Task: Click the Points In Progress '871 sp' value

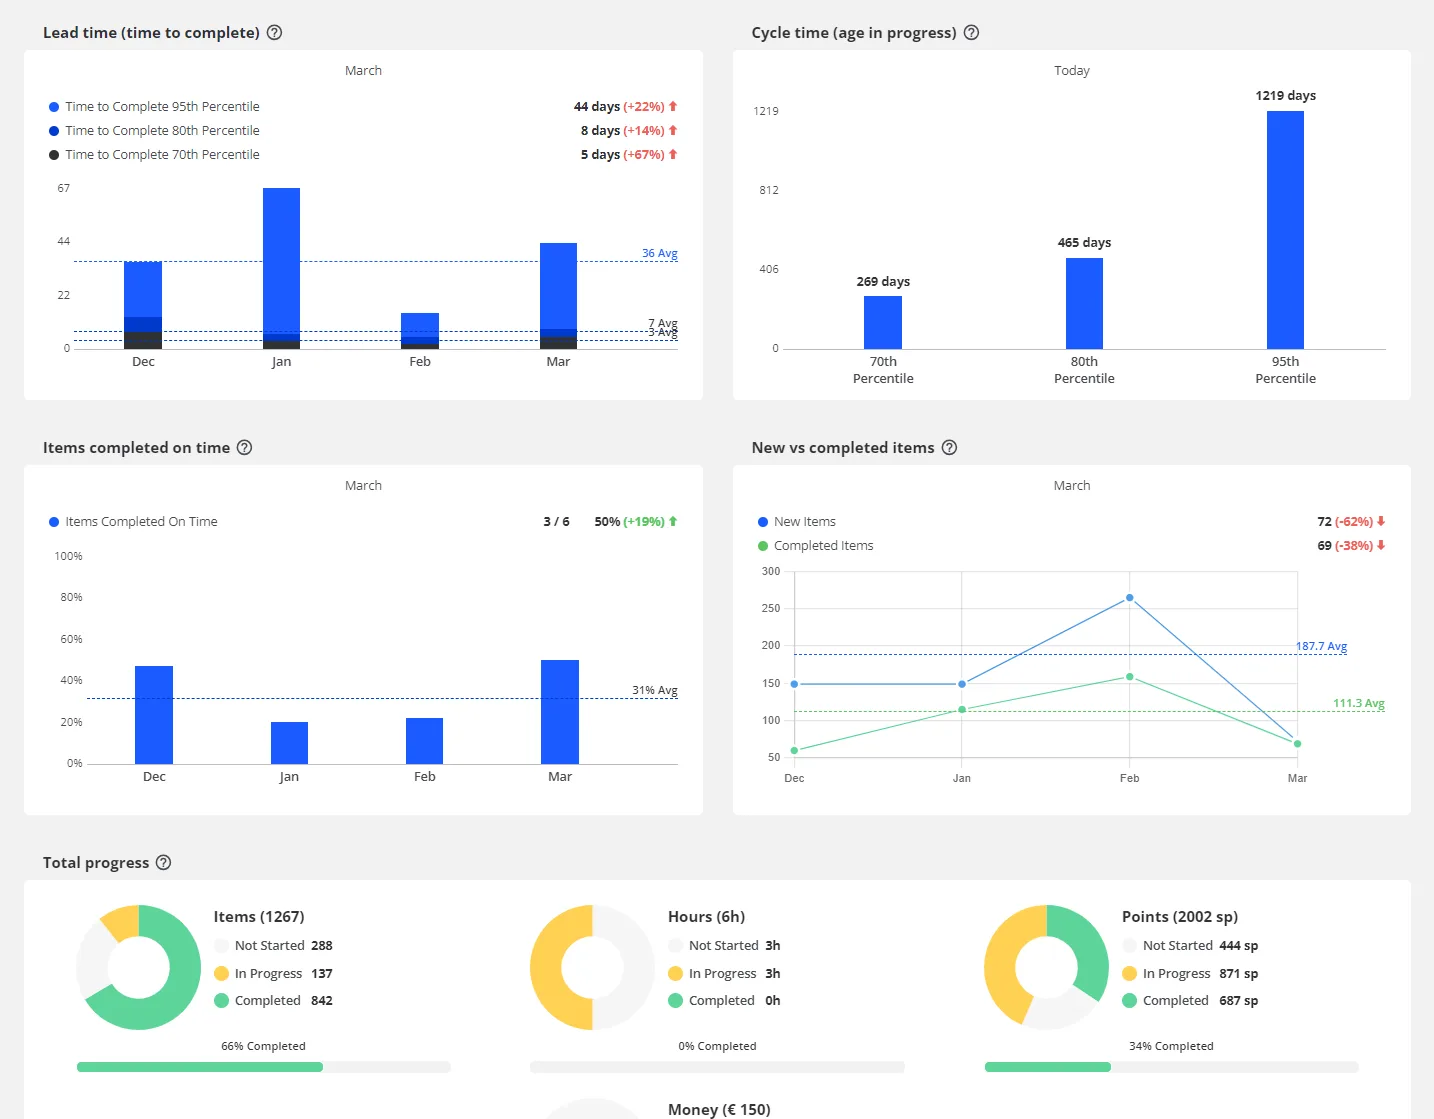Action: (1239, 974)
